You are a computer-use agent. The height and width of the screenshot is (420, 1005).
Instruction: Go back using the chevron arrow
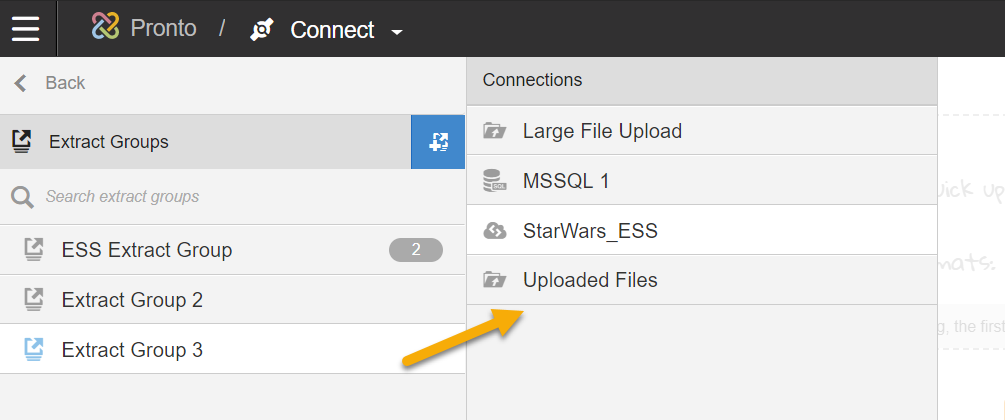pos(21,83)
